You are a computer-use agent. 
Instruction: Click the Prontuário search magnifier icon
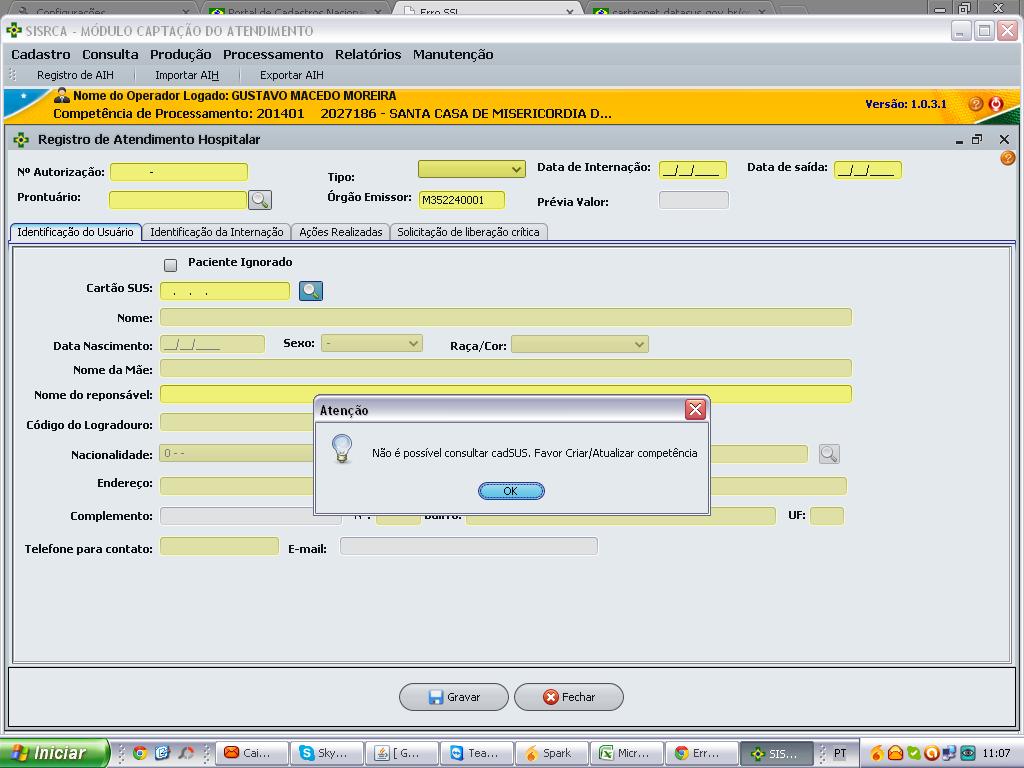pos(260,200)
